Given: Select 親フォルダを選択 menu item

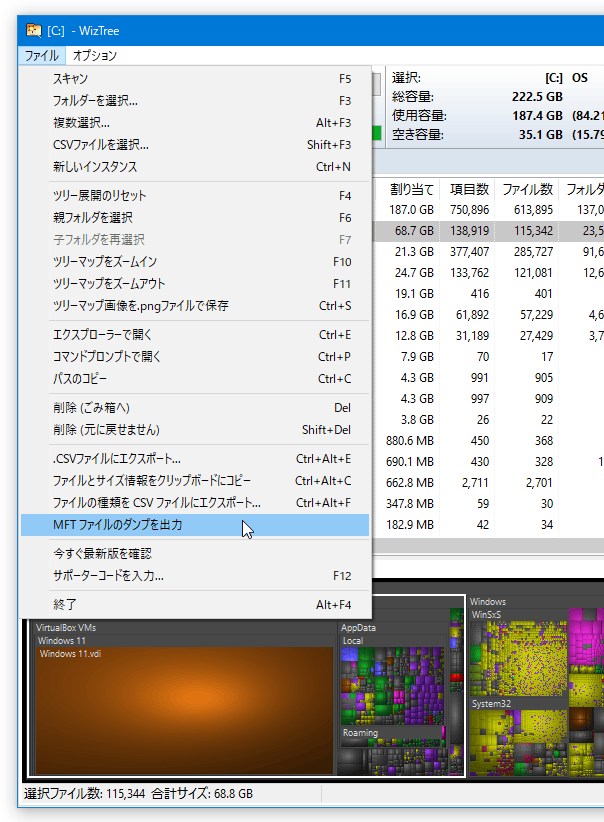Looking at the screenshot, I should (x=195, y=218).
